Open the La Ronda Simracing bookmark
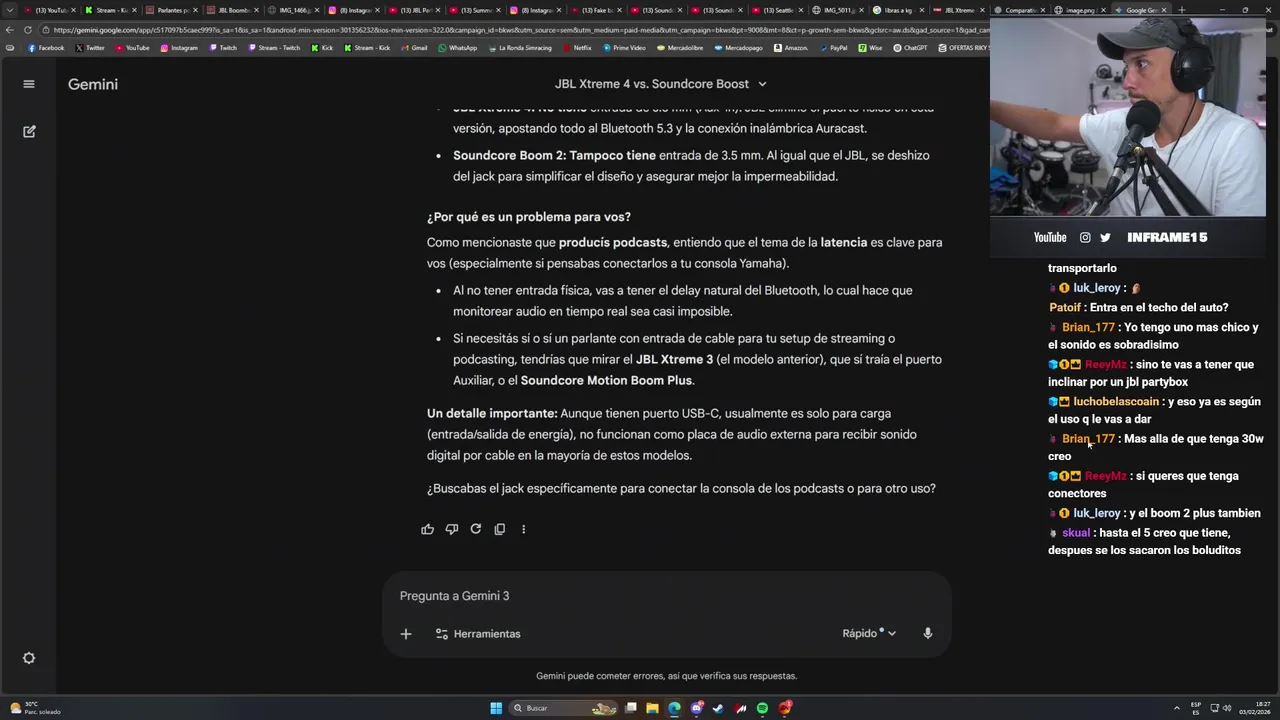The image size is (1280, 720). (520, 48)
